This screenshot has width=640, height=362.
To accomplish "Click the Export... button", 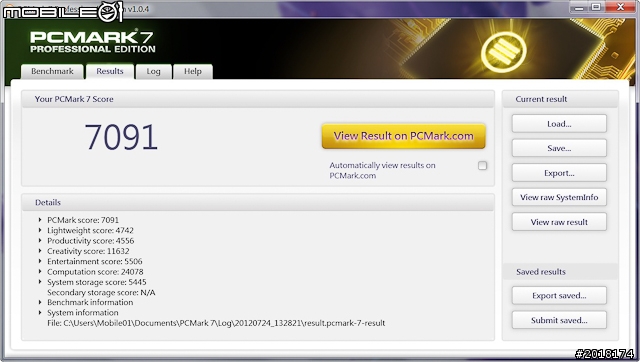I will 559,173.
